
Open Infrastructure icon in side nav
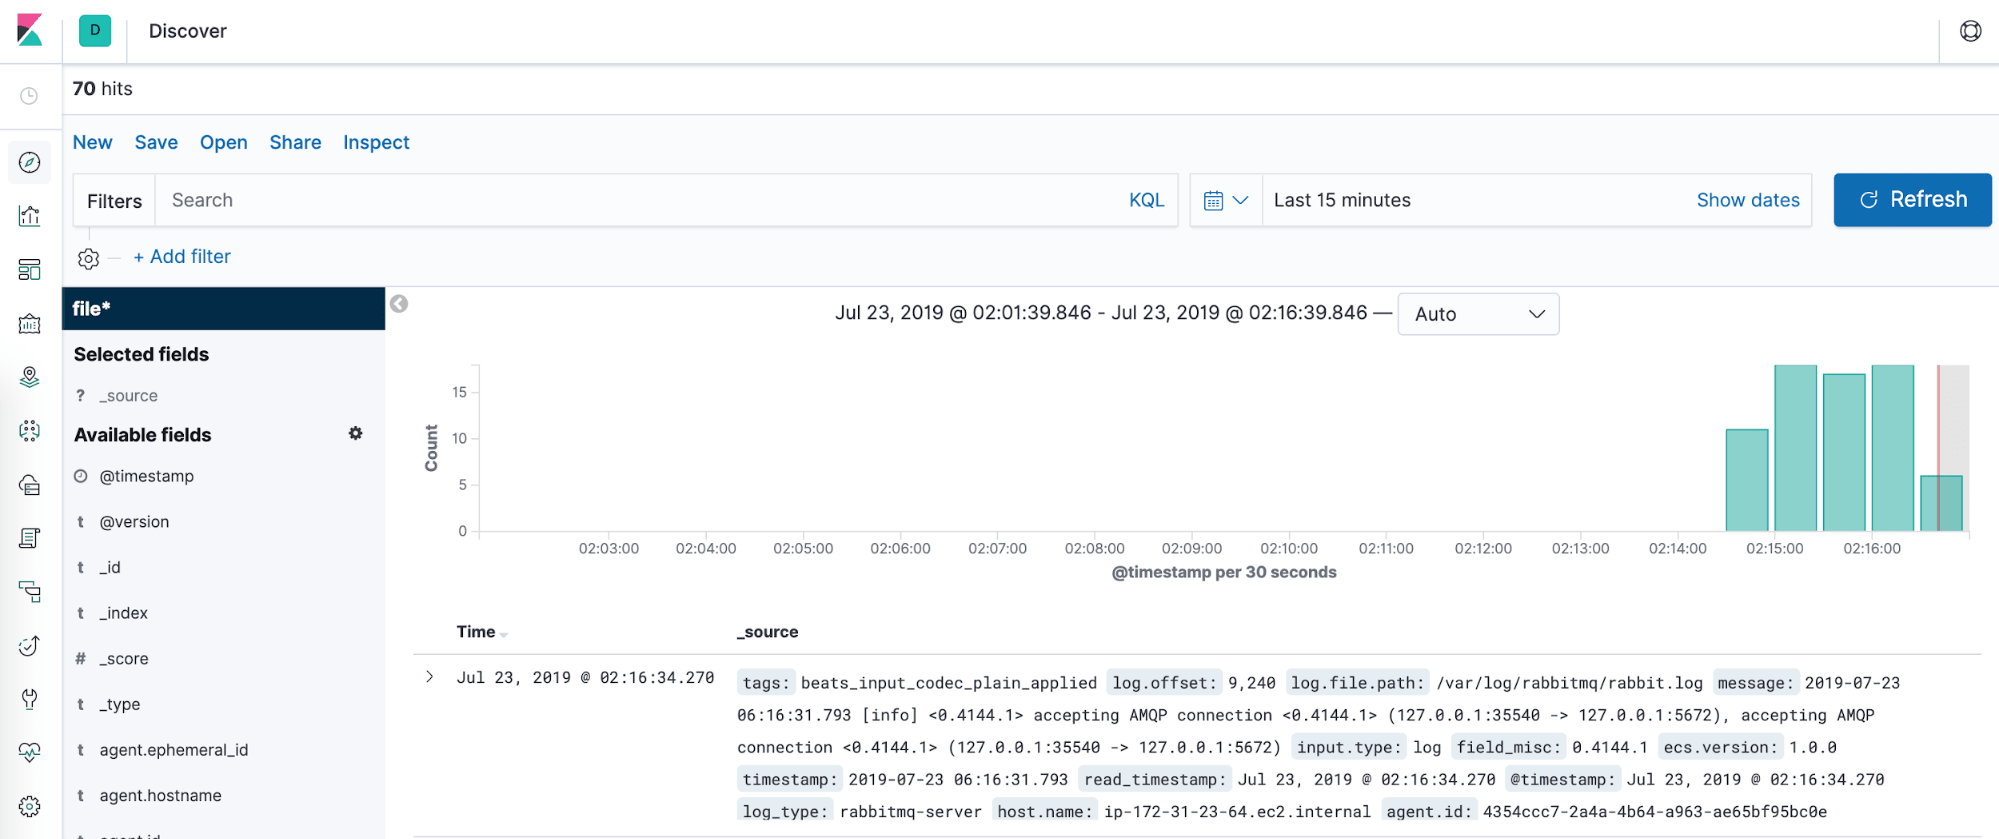(30, 485)
